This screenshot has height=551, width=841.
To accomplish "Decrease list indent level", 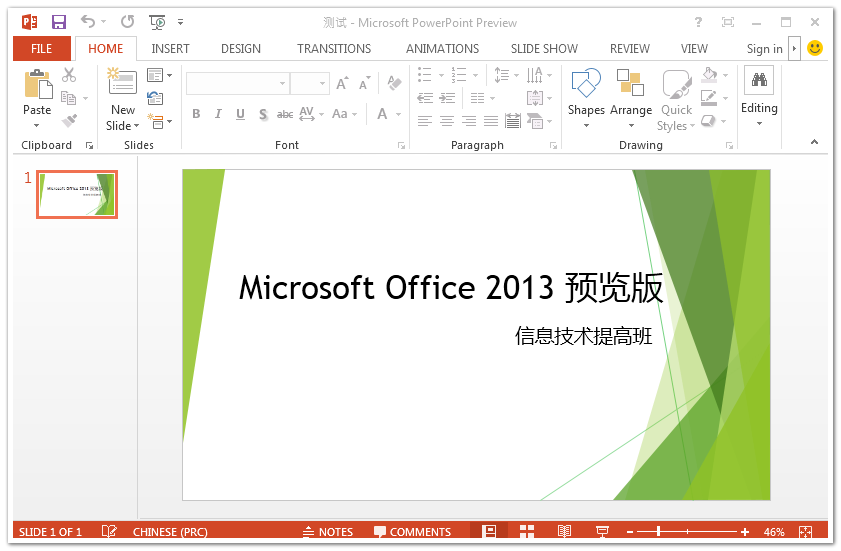I will coord(425,98).
